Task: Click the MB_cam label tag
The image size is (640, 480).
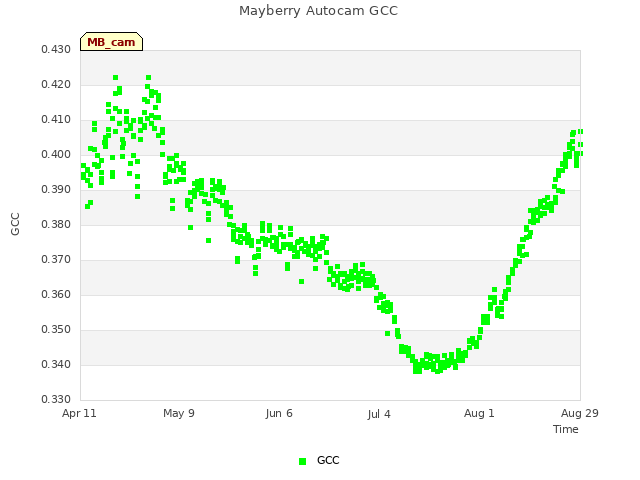Action: point(111,42)
